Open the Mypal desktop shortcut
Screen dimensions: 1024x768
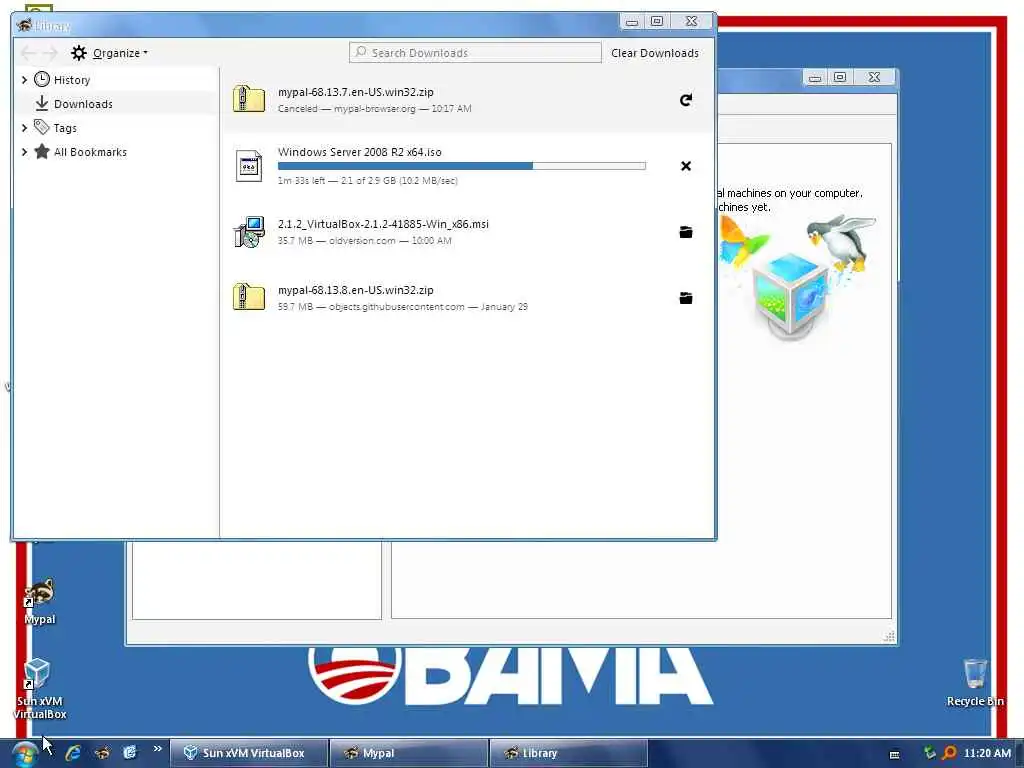(x=40, y=601)
